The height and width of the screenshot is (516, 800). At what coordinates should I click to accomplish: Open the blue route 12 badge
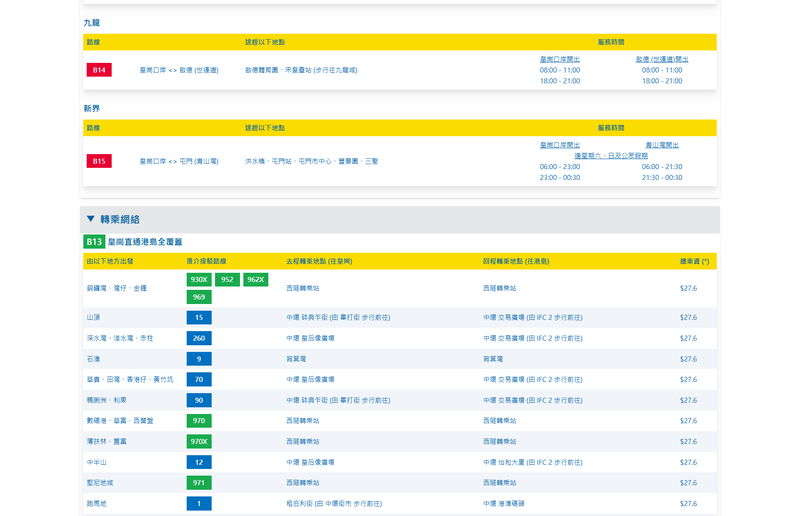point(199,462)
